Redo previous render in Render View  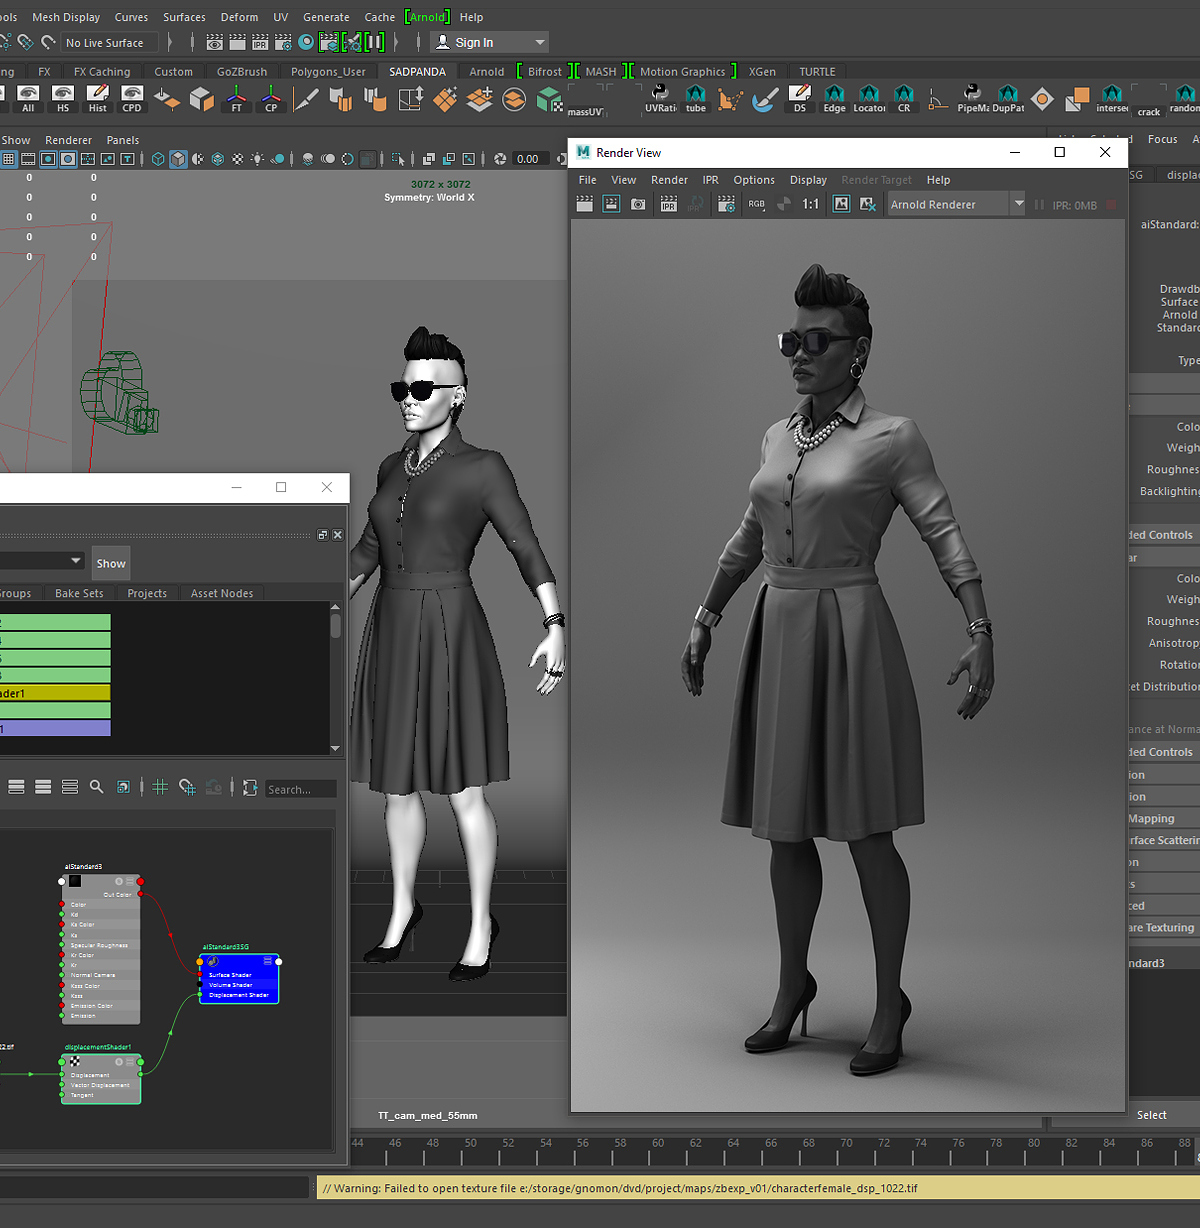[585, 204]
